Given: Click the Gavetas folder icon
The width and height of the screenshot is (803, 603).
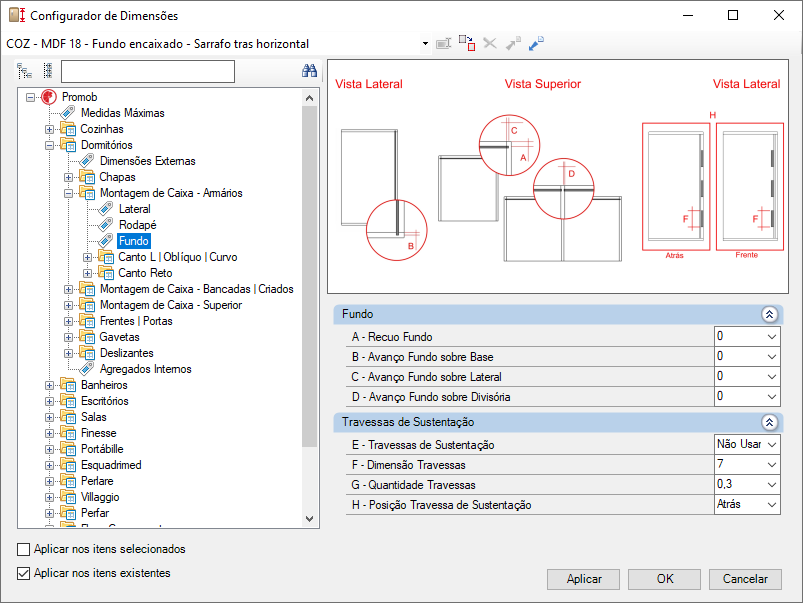Looking at the screenshot, I should pos(87,337).
